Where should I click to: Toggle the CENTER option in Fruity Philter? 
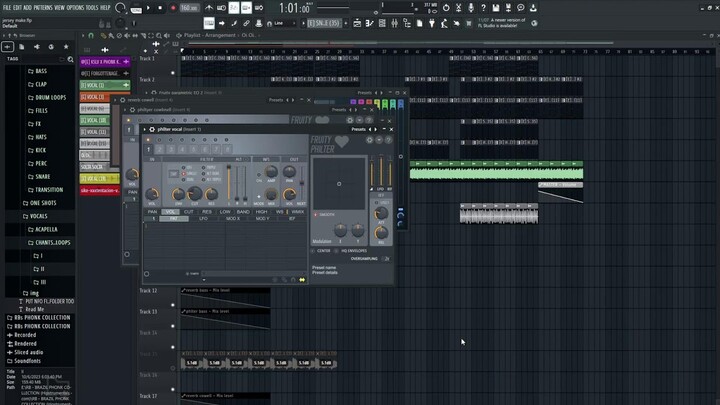[x=321, y=251]
